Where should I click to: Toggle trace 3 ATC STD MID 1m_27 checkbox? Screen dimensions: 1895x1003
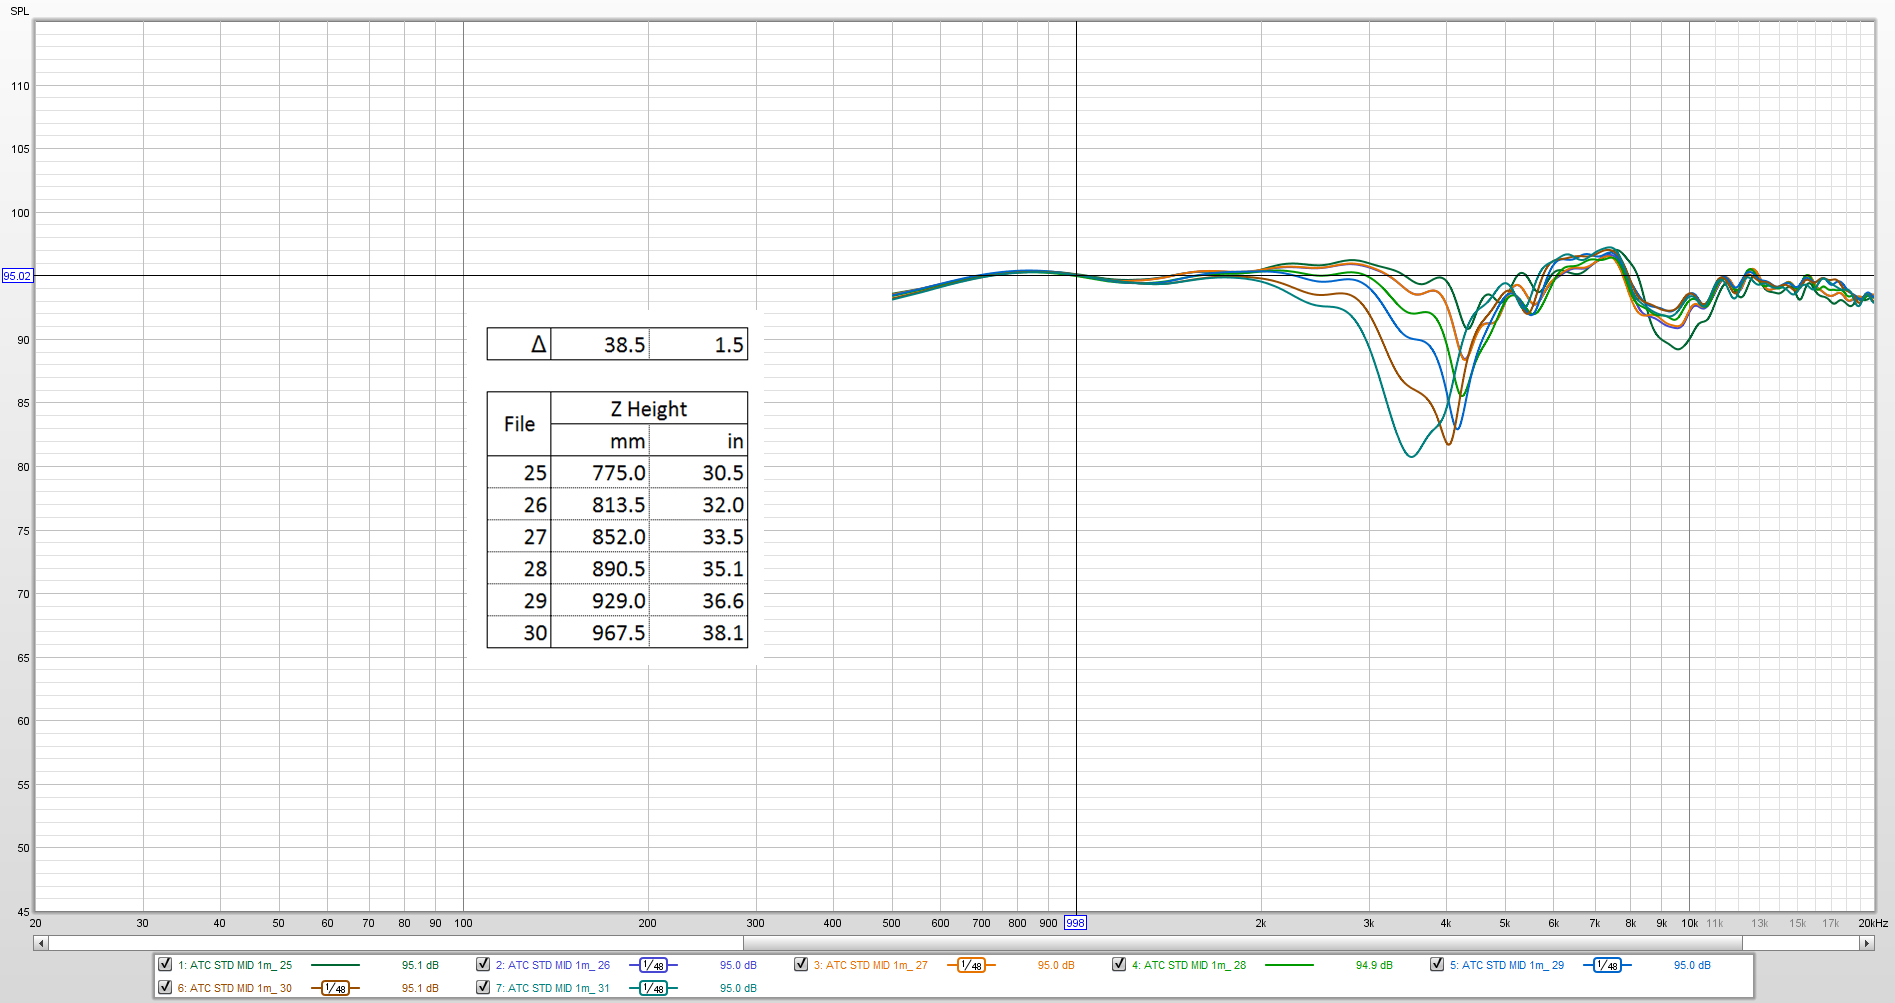(x=801, y=964)
